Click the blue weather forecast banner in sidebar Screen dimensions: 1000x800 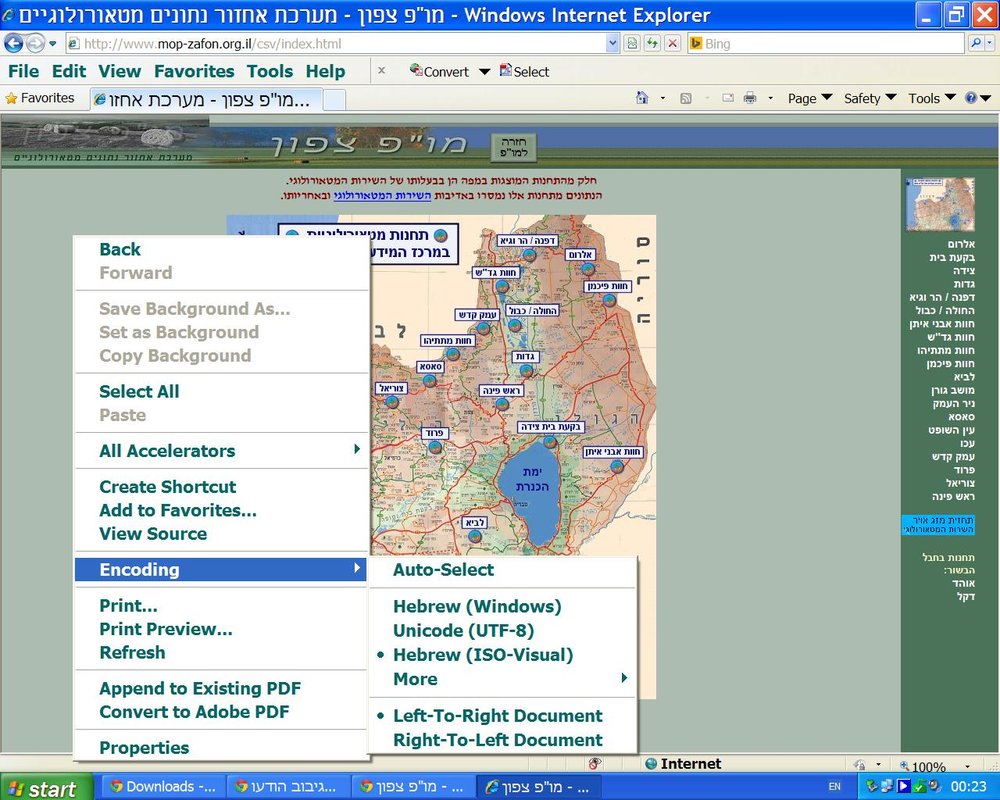(x=938, y=524)
